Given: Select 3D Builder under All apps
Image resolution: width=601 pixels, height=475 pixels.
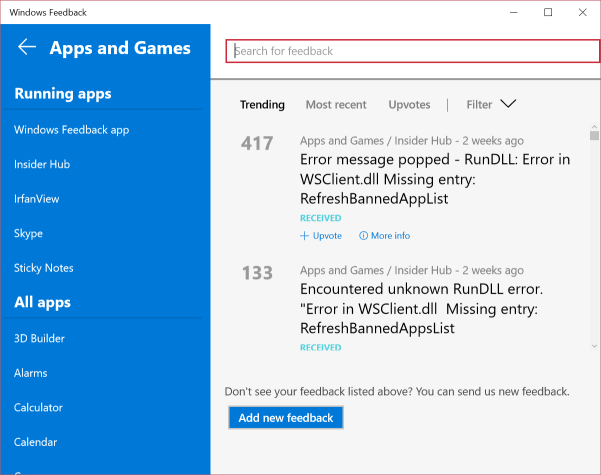Looking at the screenshot, I should point(39,338).
